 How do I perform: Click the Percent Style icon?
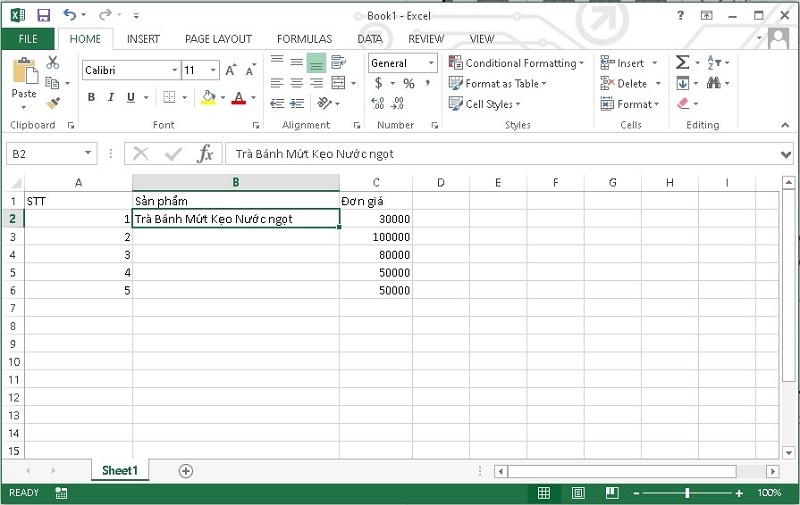(x=409, y=84)
